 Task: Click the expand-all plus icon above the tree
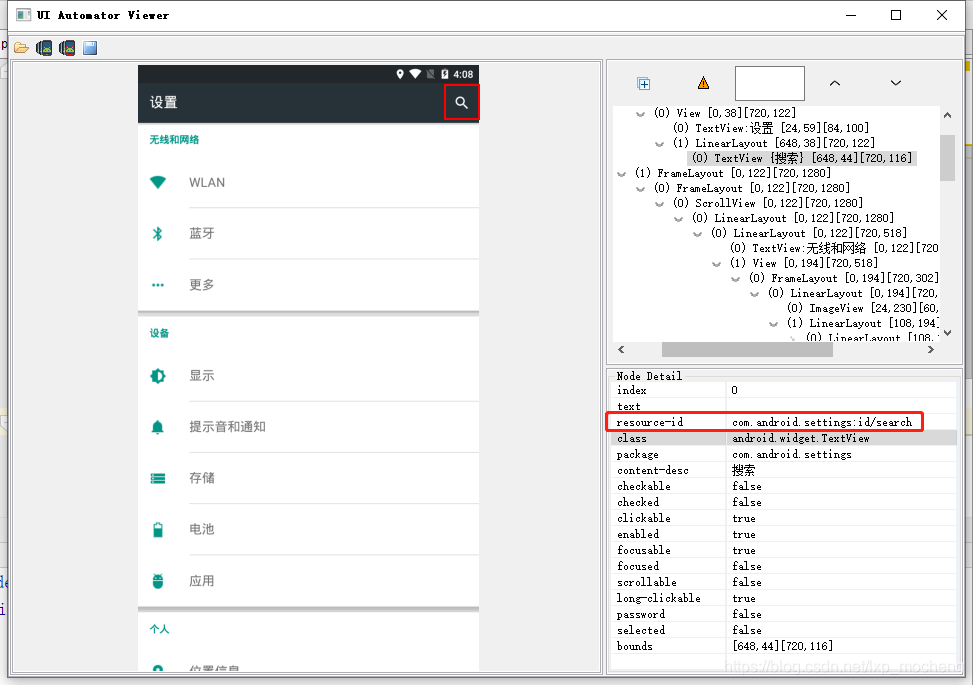tap(643, 83)
